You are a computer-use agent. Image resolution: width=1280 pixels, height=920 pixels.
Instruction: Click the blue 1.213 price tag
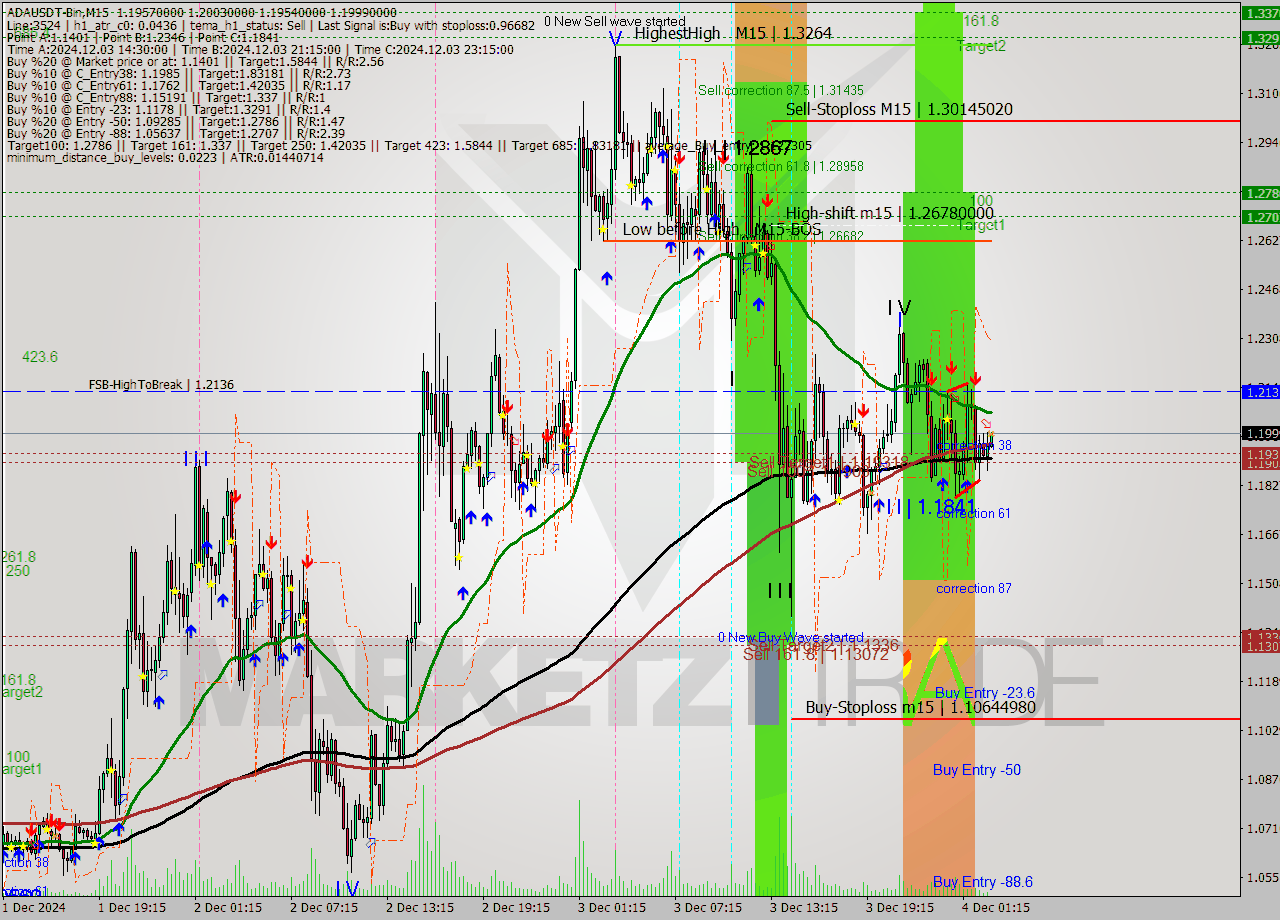click(x=1260, y=392)
